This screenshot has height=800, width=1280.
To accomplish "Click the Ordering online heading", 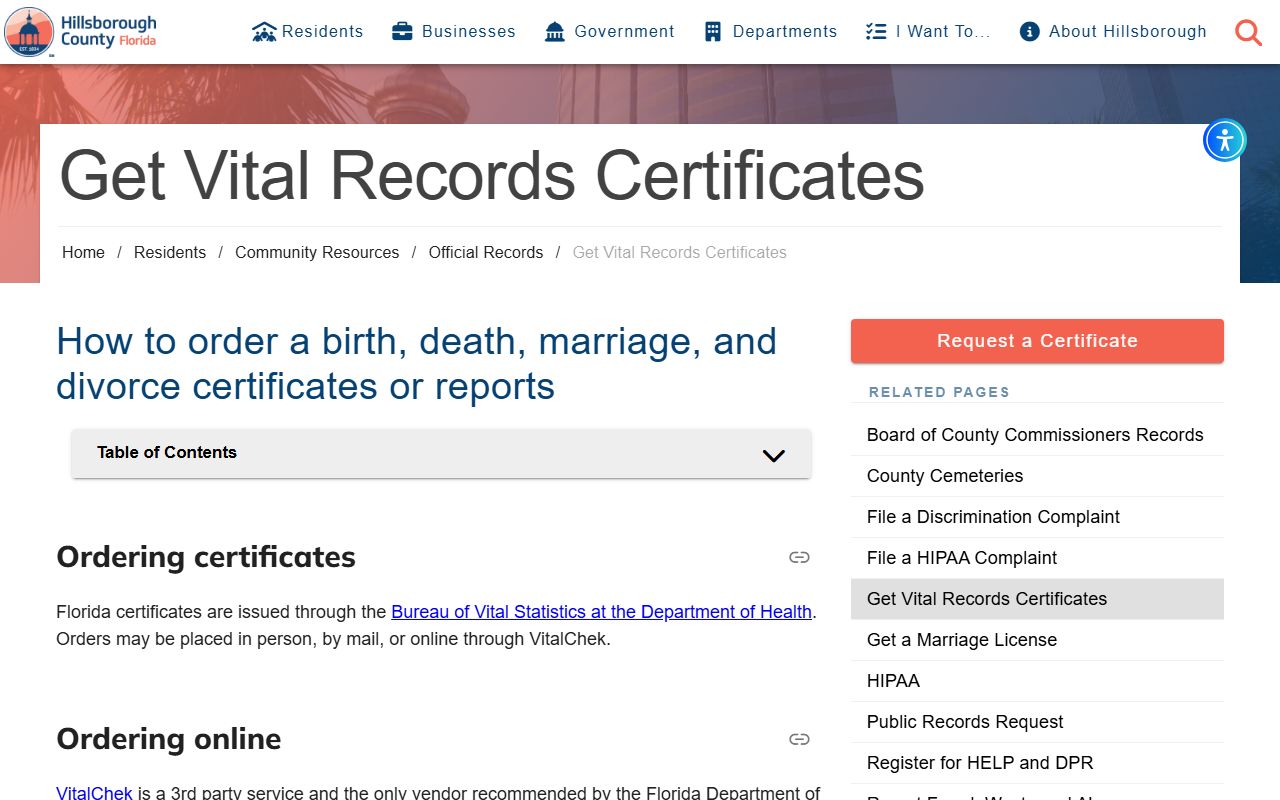I will (169, 739).
